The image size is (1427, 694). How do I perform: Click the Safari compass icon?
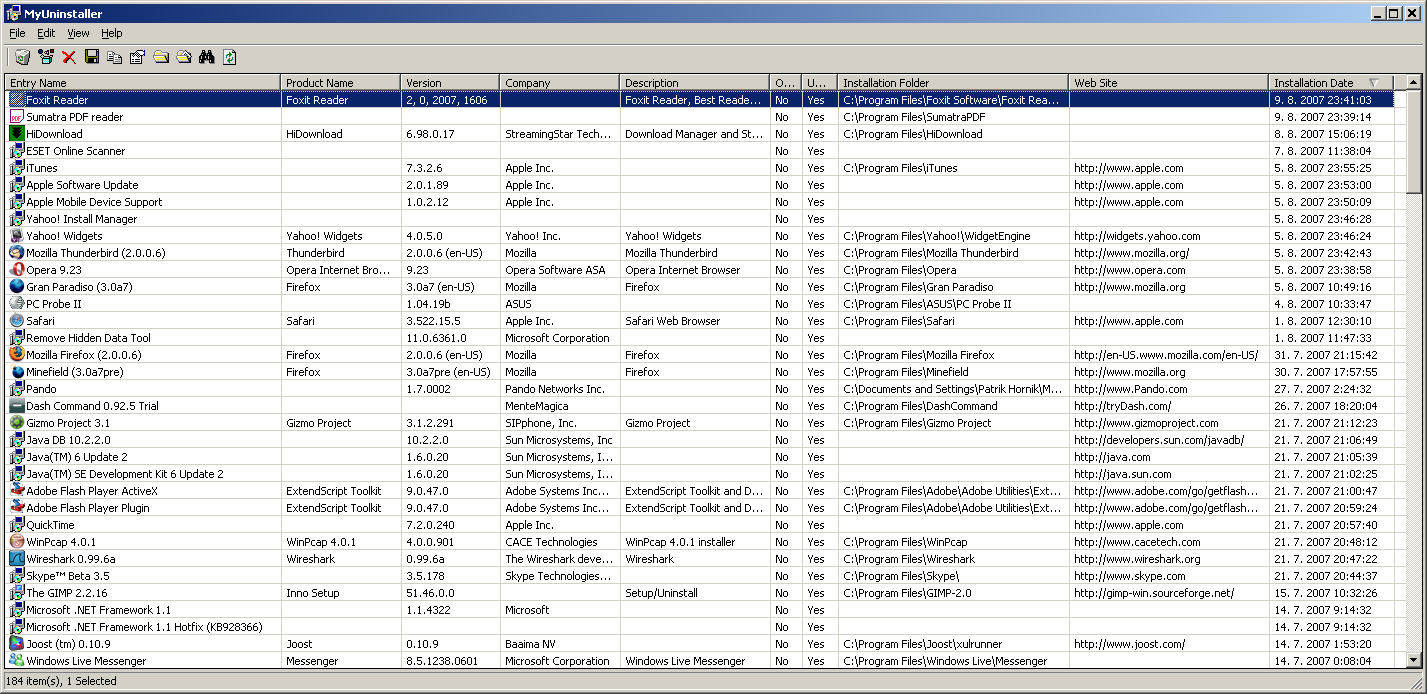click(x=17, y=321)
